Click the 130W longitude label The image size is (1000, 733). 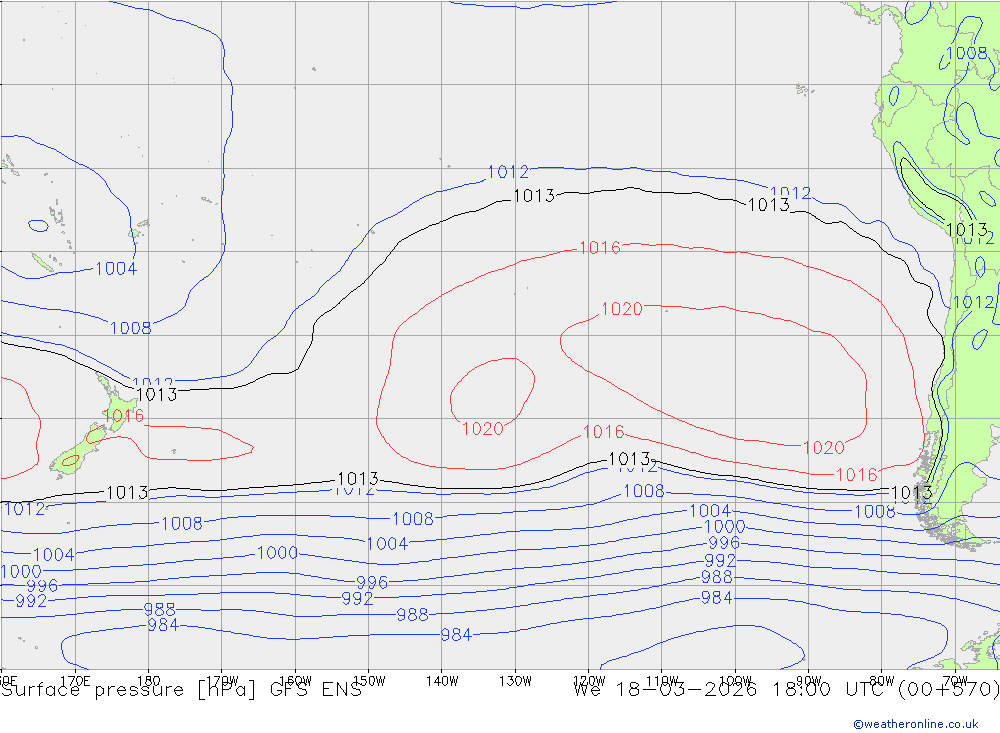[515, 681]
